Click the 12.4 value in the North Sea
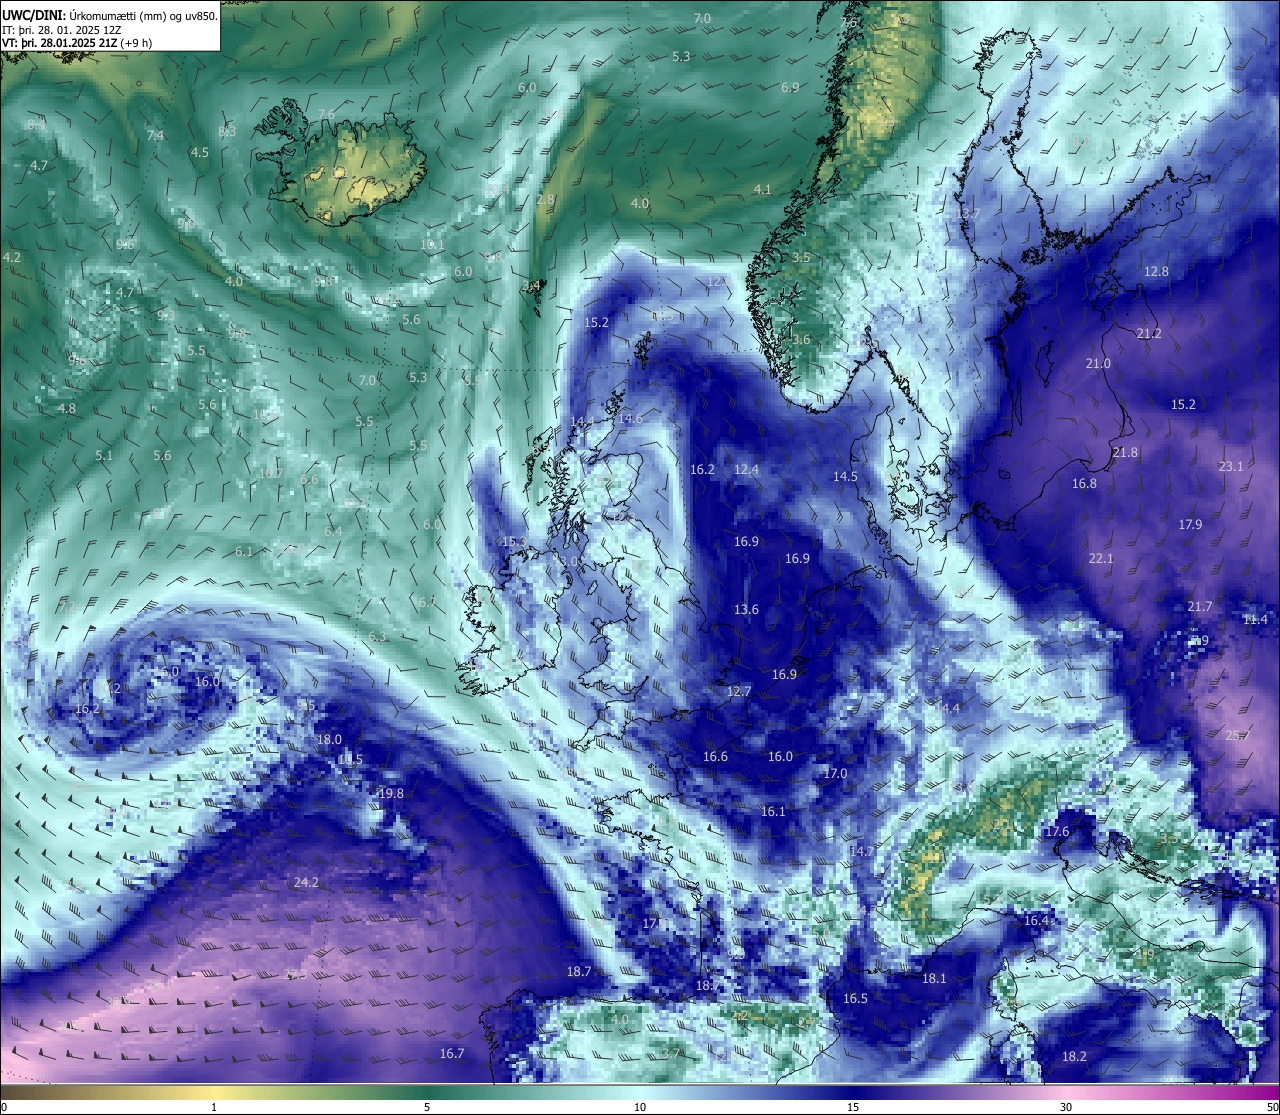The width and height of the screenshot is (1280, 1115). [x=746, y=469]
